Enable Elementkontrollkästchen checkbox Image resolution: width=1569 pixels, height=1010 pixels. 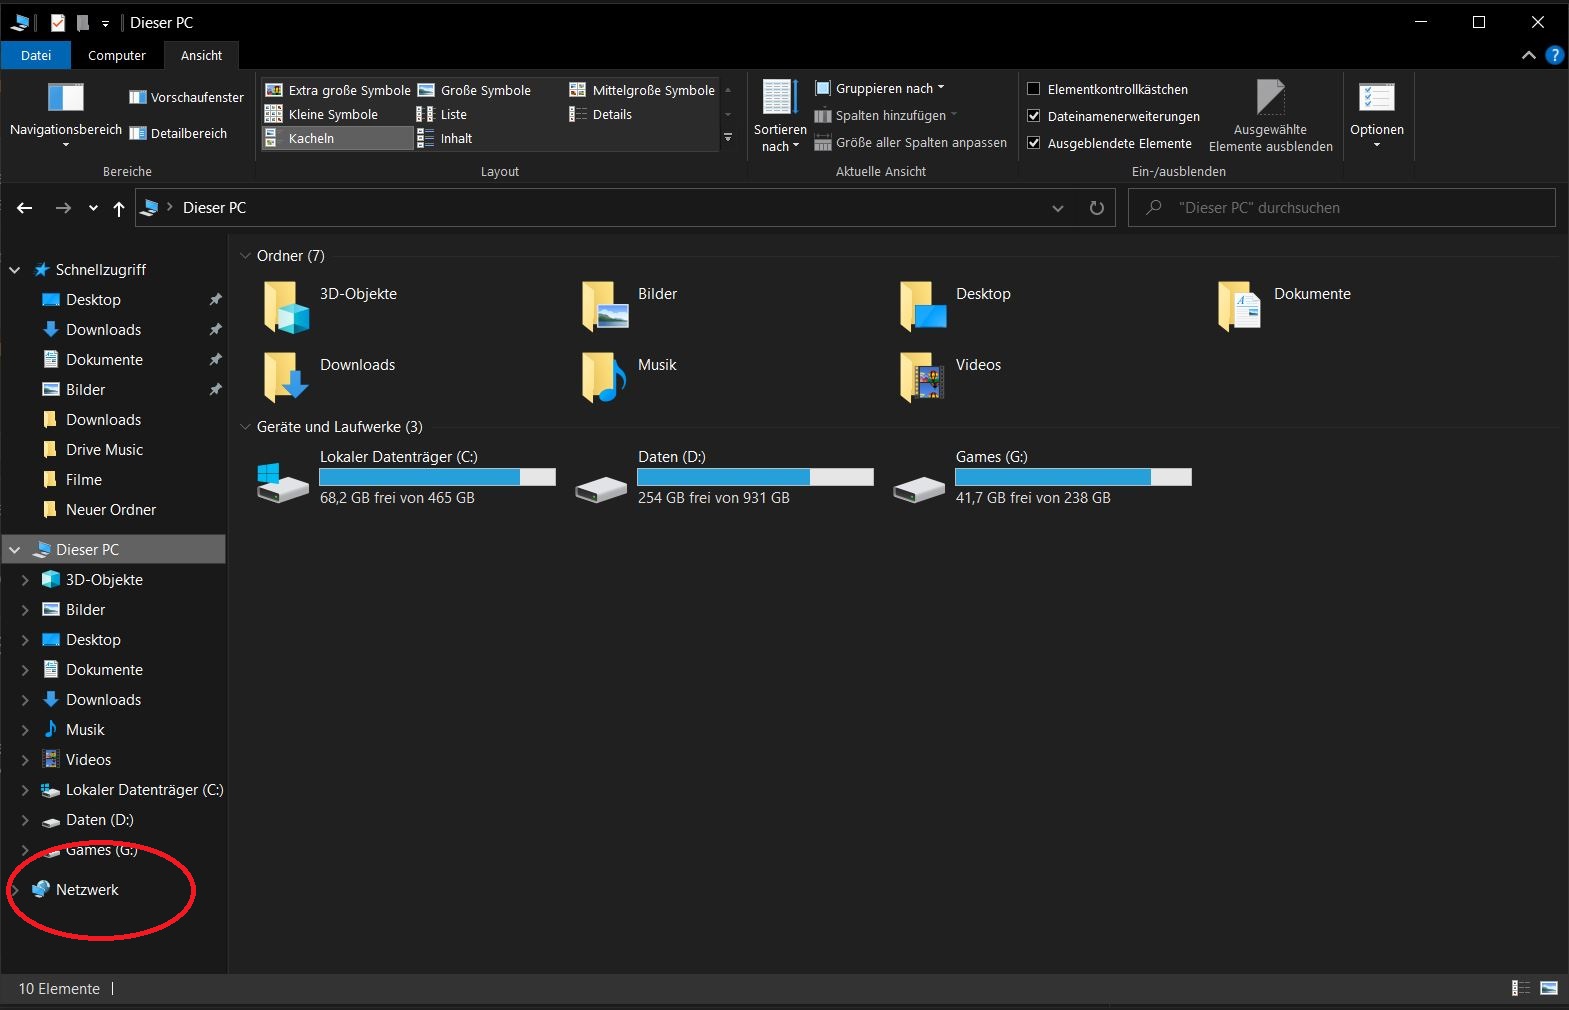[1034, 89]
